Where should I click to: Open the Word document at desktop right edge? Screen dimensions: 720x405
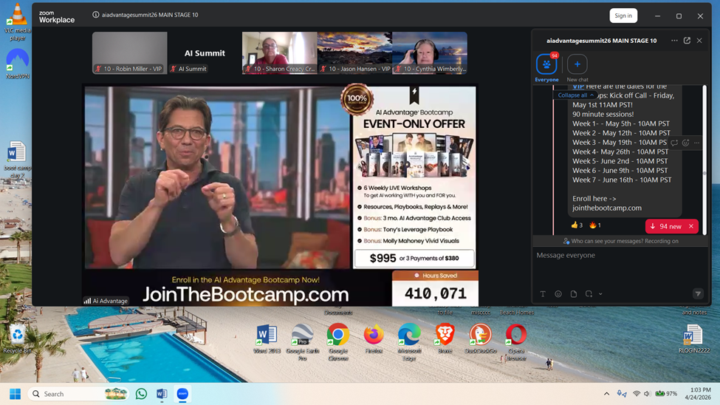[x=694, y=339]
